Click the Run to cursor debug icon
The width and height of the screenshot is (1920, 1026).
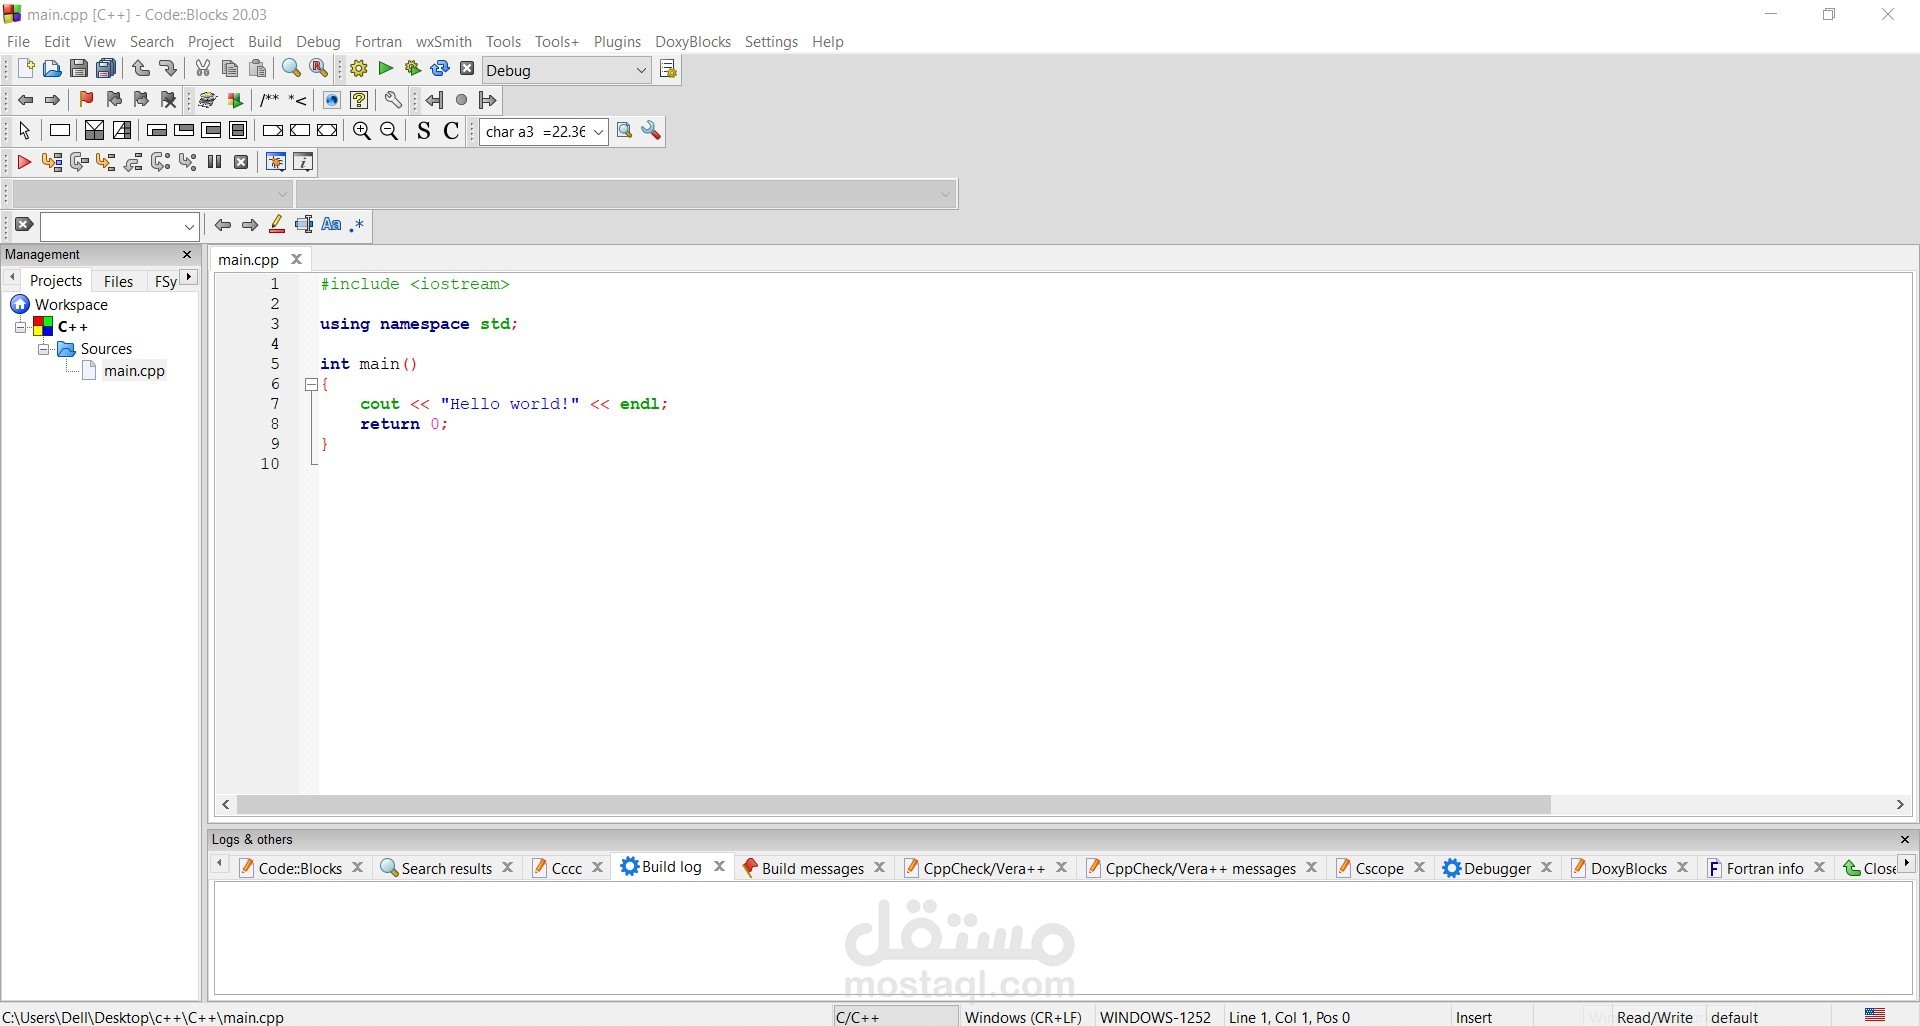(x=52, y=162)
